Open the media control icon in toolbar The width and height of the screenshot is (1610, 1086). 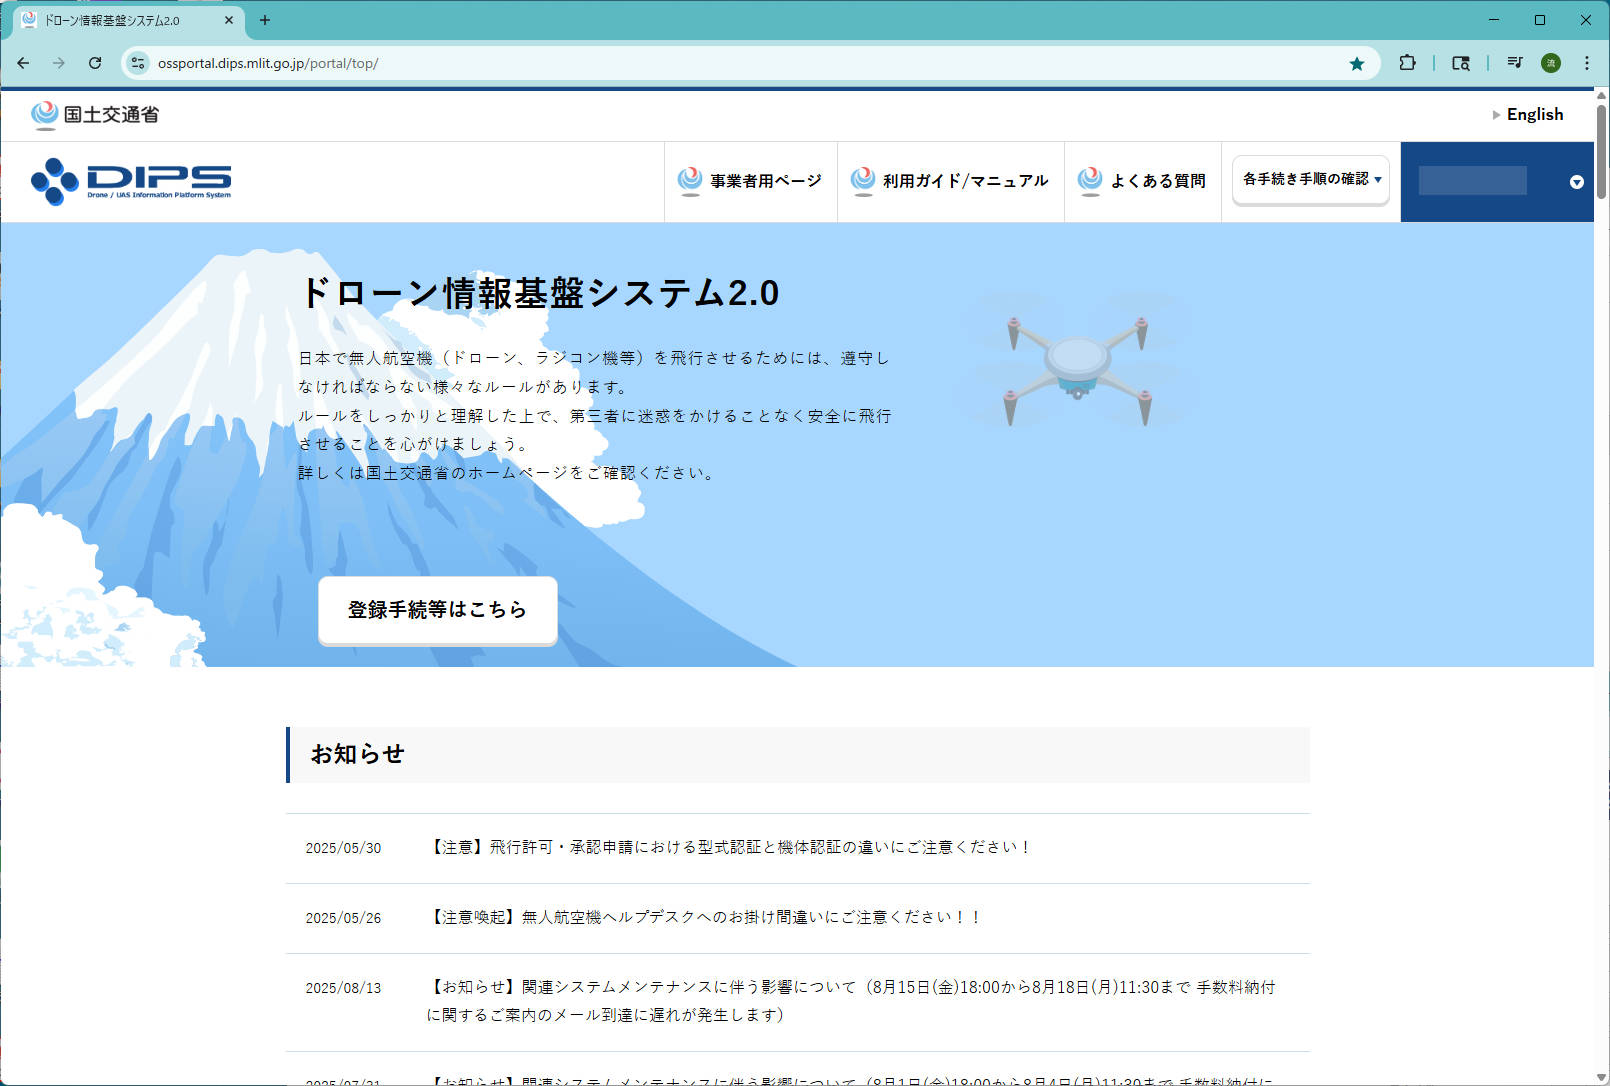pyautogui.click(x=1515, y=63)
